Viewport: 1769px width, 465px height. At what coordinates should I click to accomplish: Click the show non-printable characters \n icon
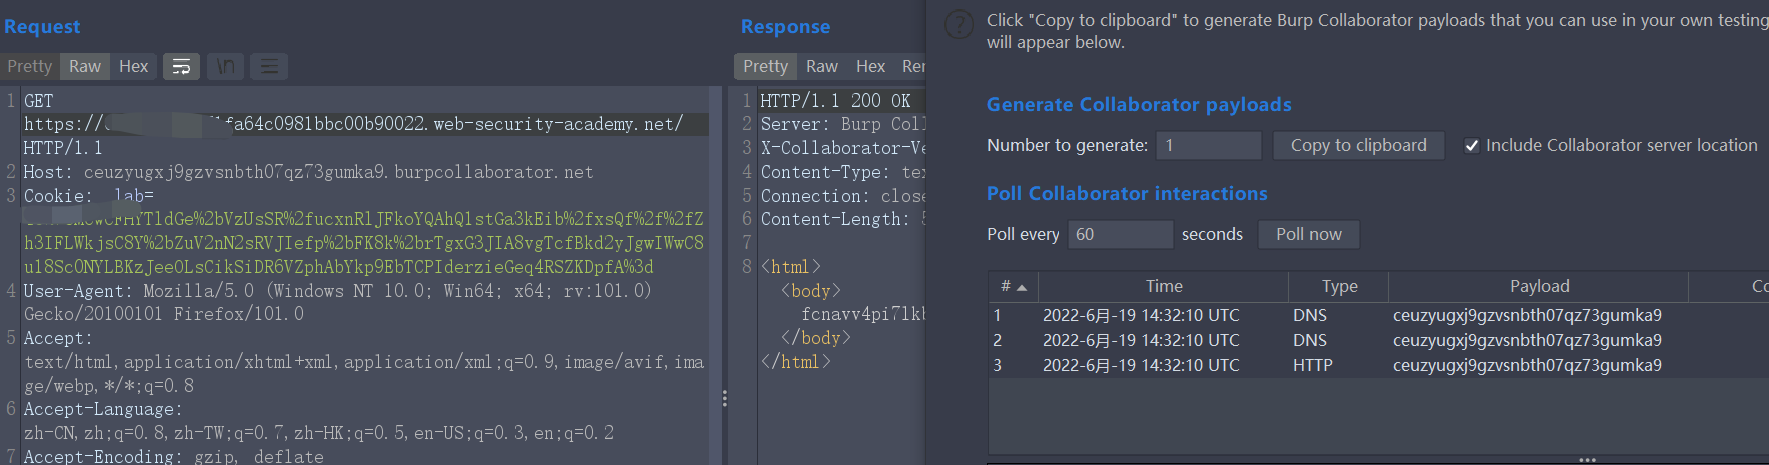(225, 67)
